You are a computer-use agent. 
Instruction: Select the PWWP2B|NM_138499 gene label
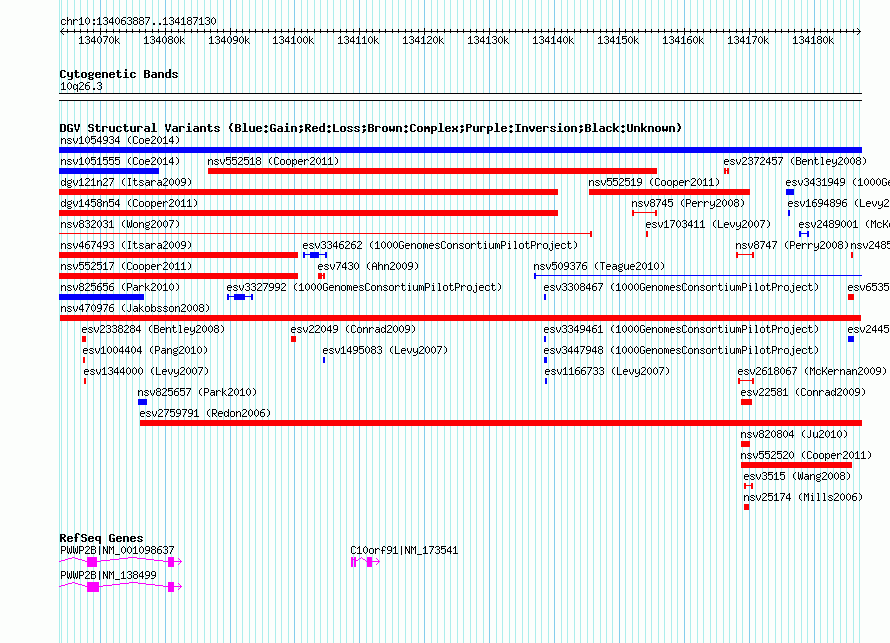pos(108,575)
